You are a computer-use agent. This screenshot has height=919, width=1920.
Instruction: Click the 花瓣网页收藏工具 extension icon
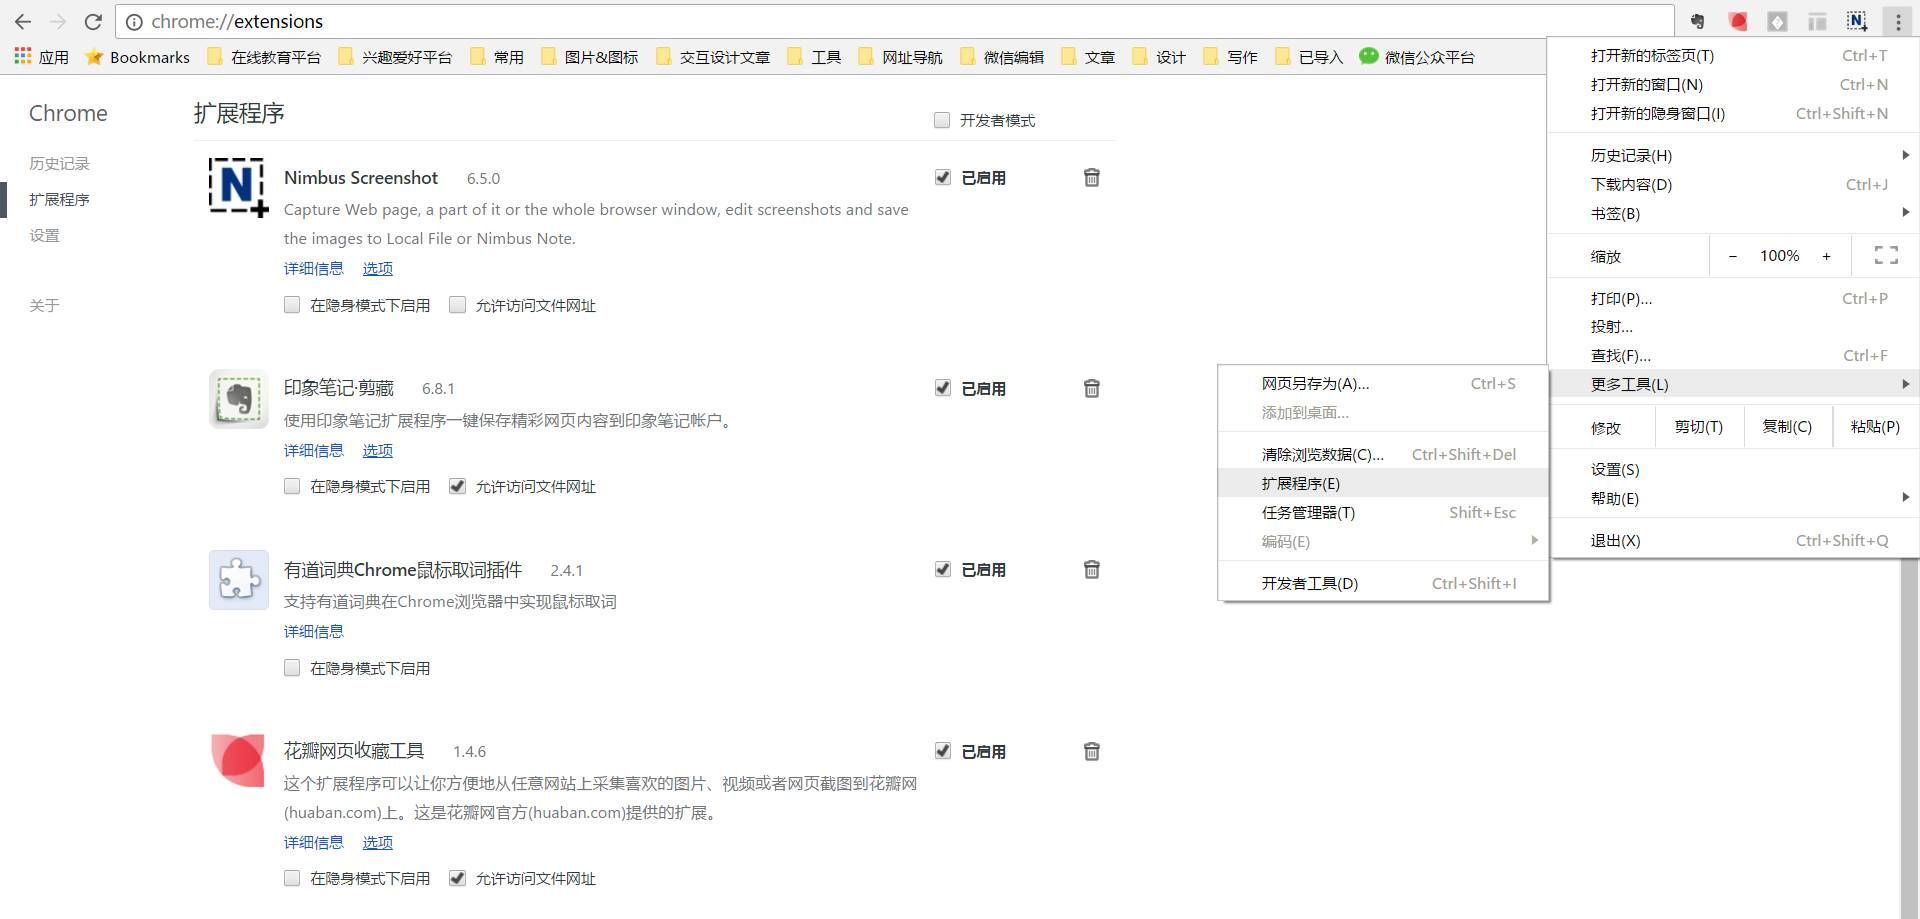tap(237, 761)
